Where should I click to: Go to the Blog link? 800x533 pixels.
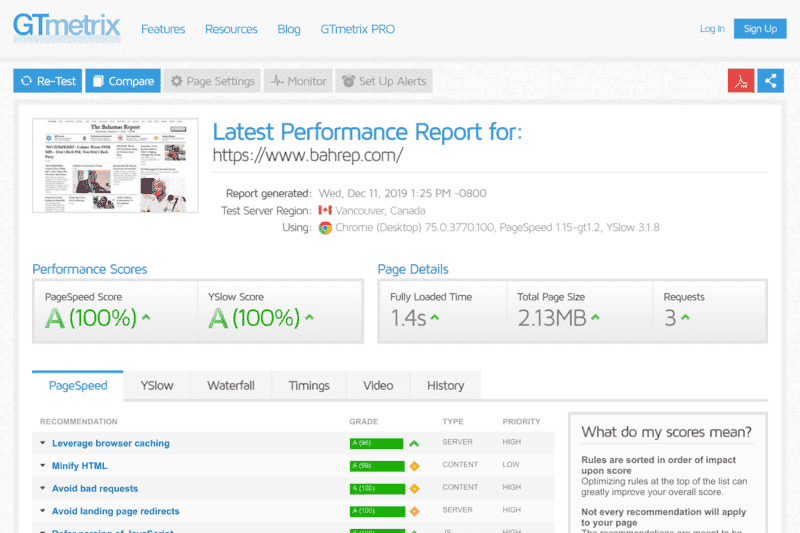pyautogui.click(x=289, y=30)
